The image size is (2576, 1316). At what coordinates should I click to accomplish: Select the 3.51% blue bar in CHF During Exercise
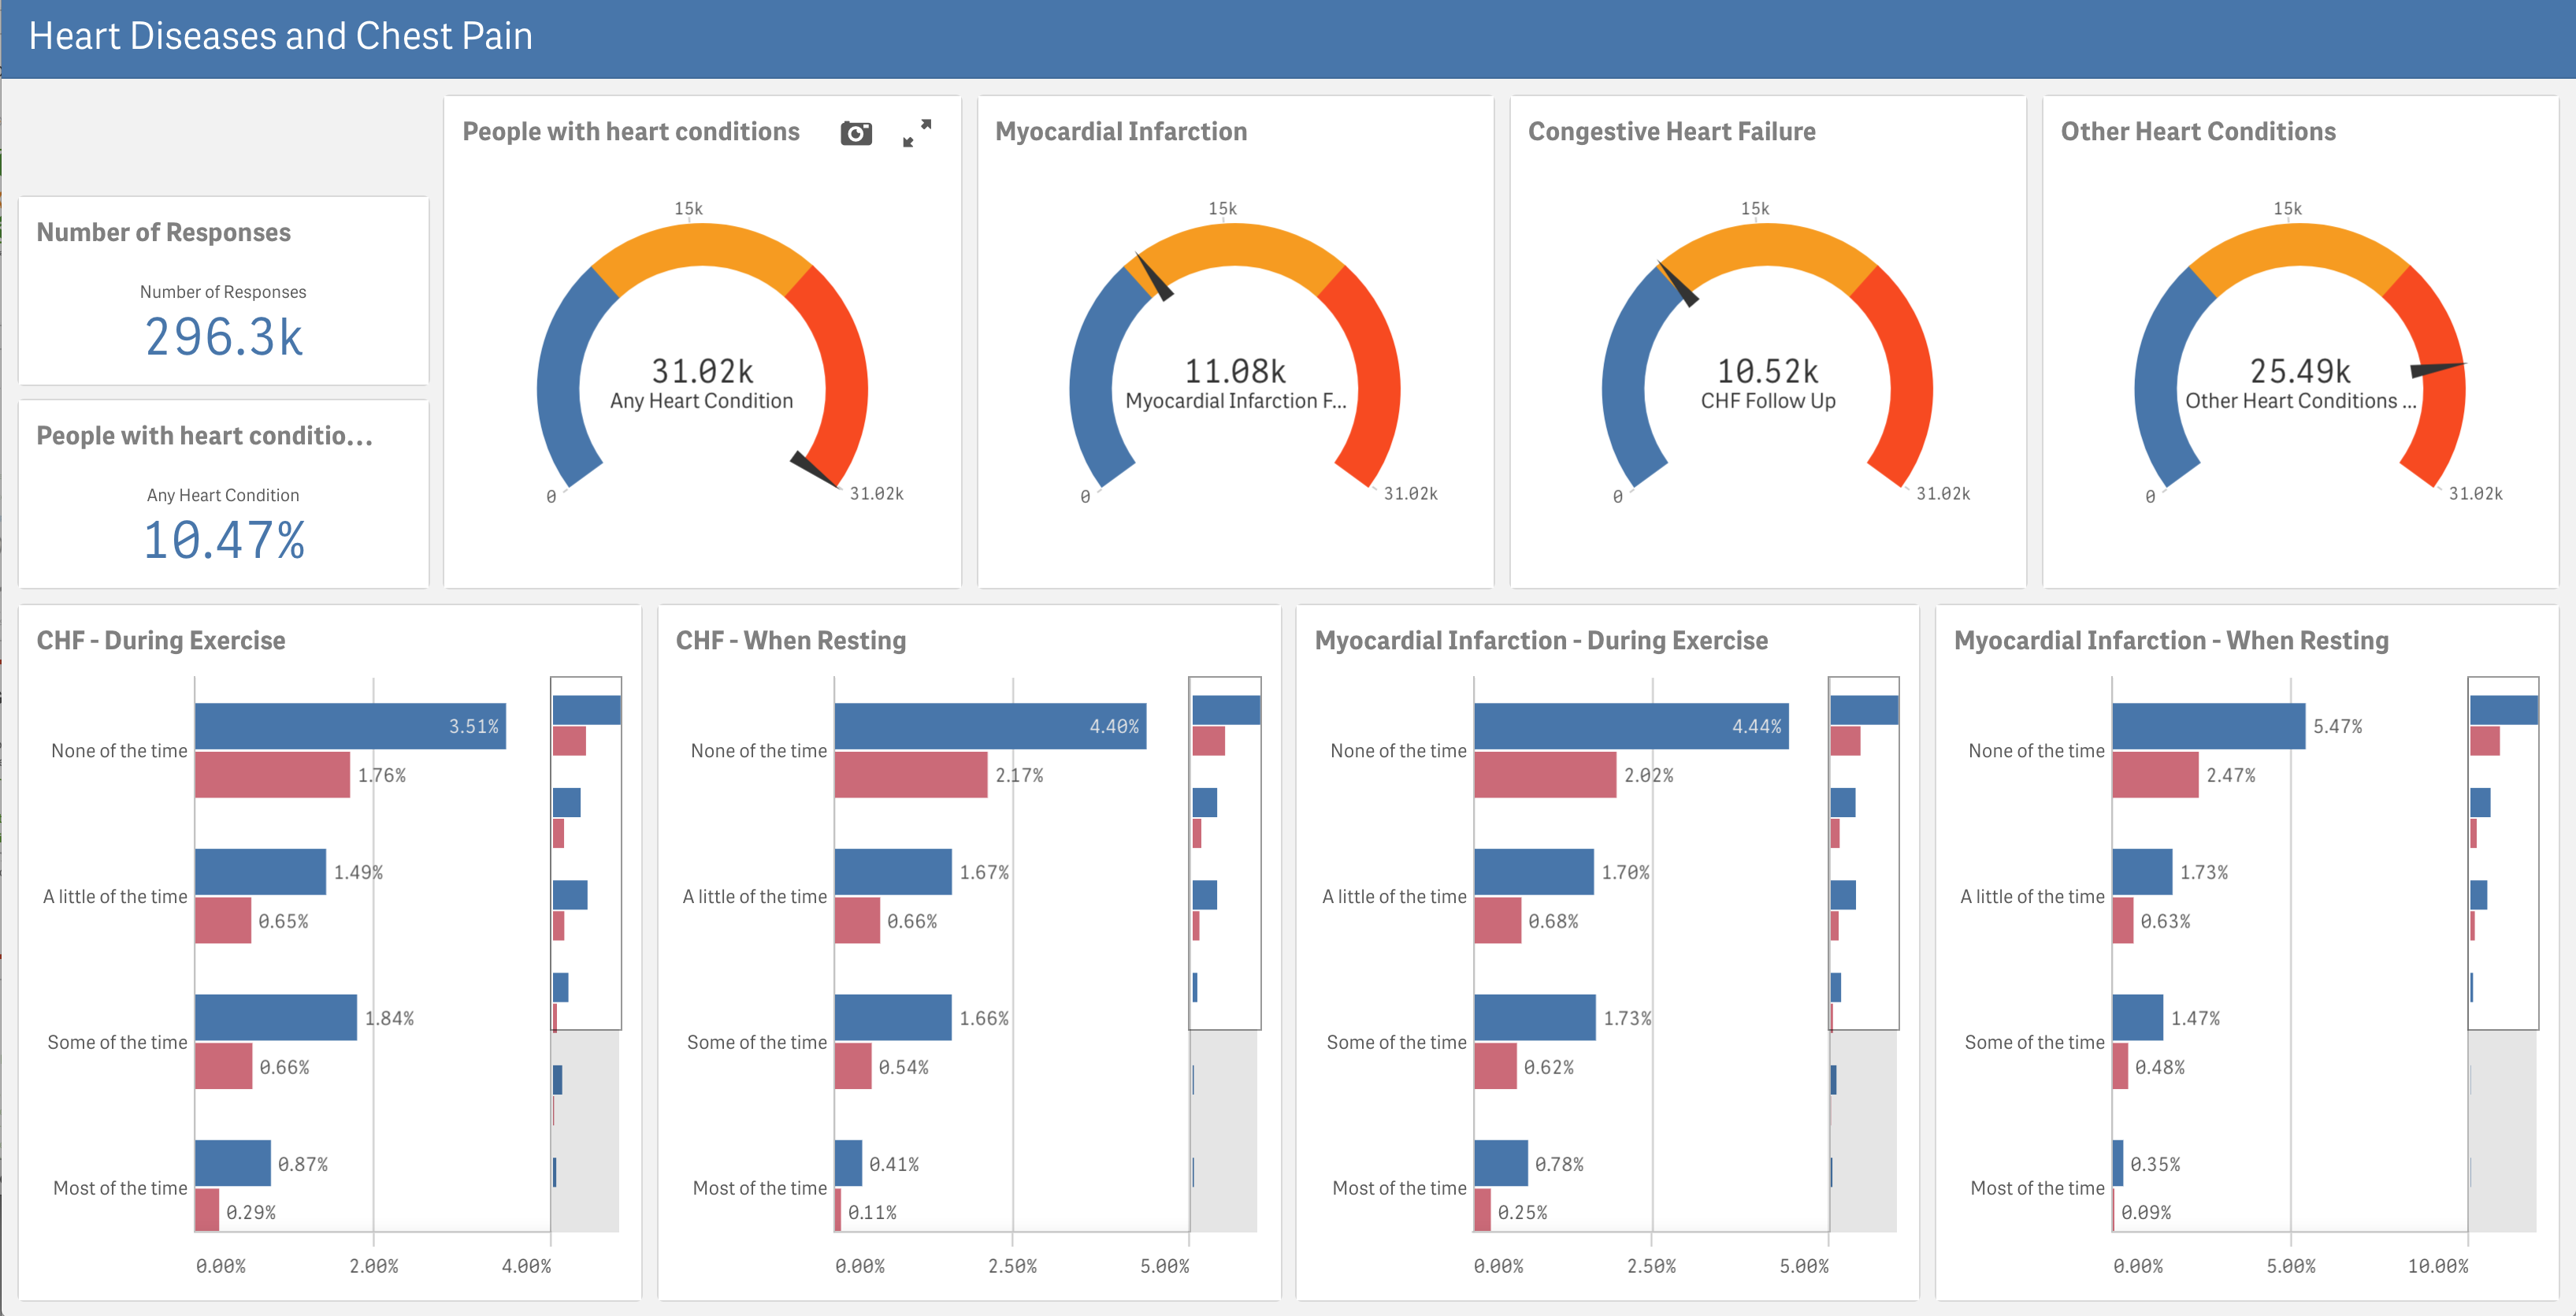point(349,726)
